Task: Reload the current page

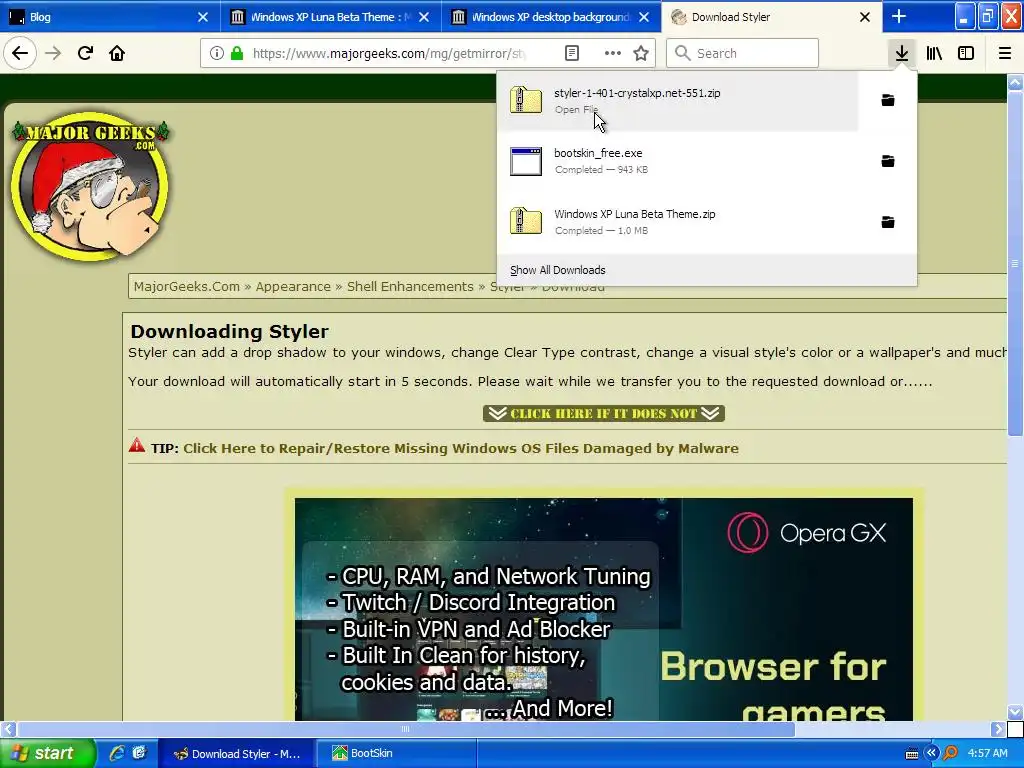Action: 85,53
